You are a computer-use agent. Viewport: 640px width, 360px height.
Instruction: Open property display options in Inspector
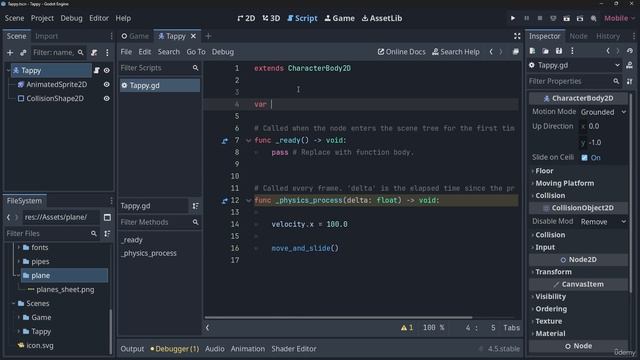[629, 81]
